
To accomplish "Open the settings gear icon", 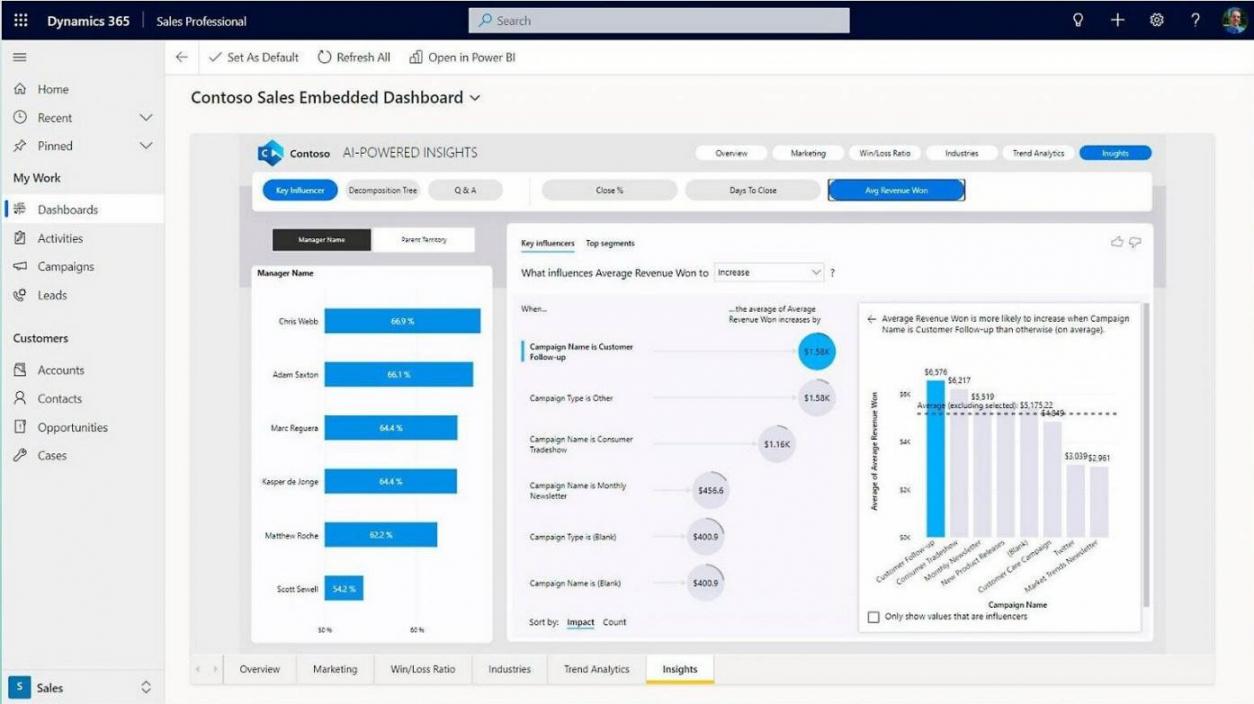I will point(1157,20).
